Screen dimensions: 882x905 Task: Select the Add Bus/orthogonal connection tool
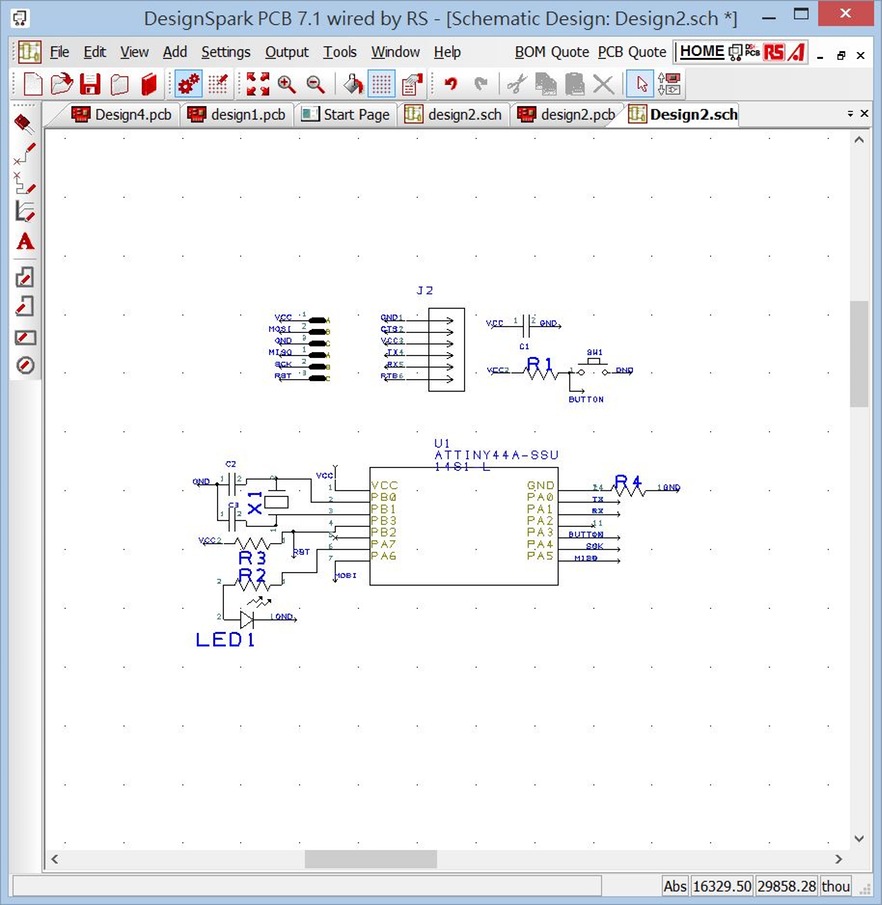24,182
